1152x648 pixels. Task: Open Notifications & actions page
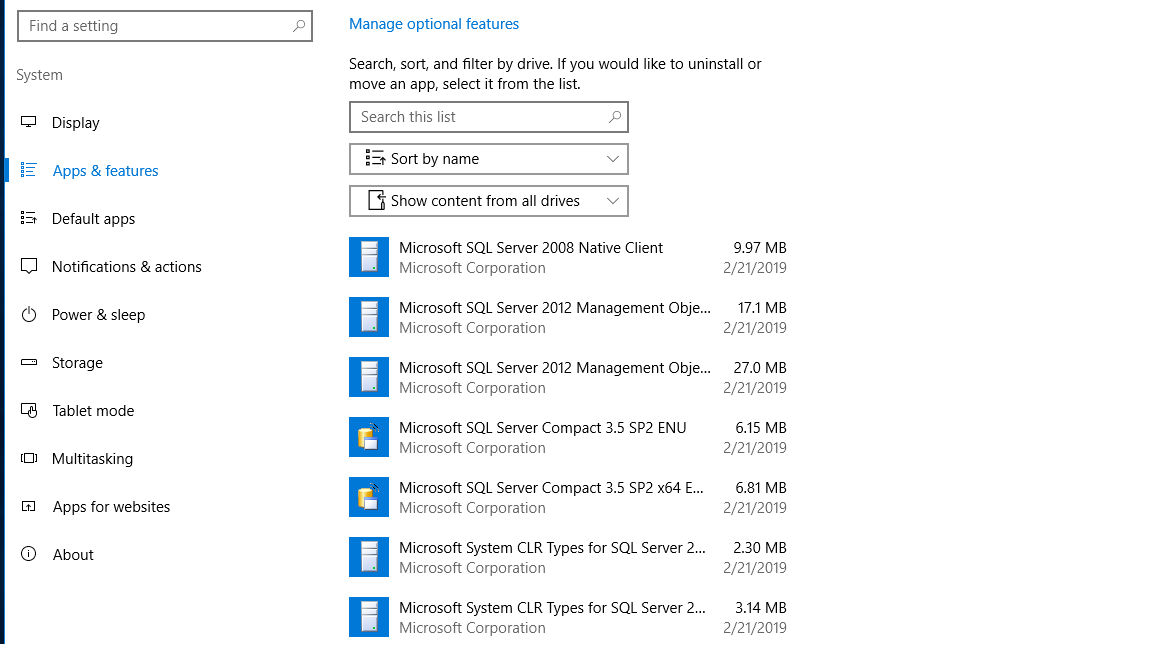click(x=126, y=267)
